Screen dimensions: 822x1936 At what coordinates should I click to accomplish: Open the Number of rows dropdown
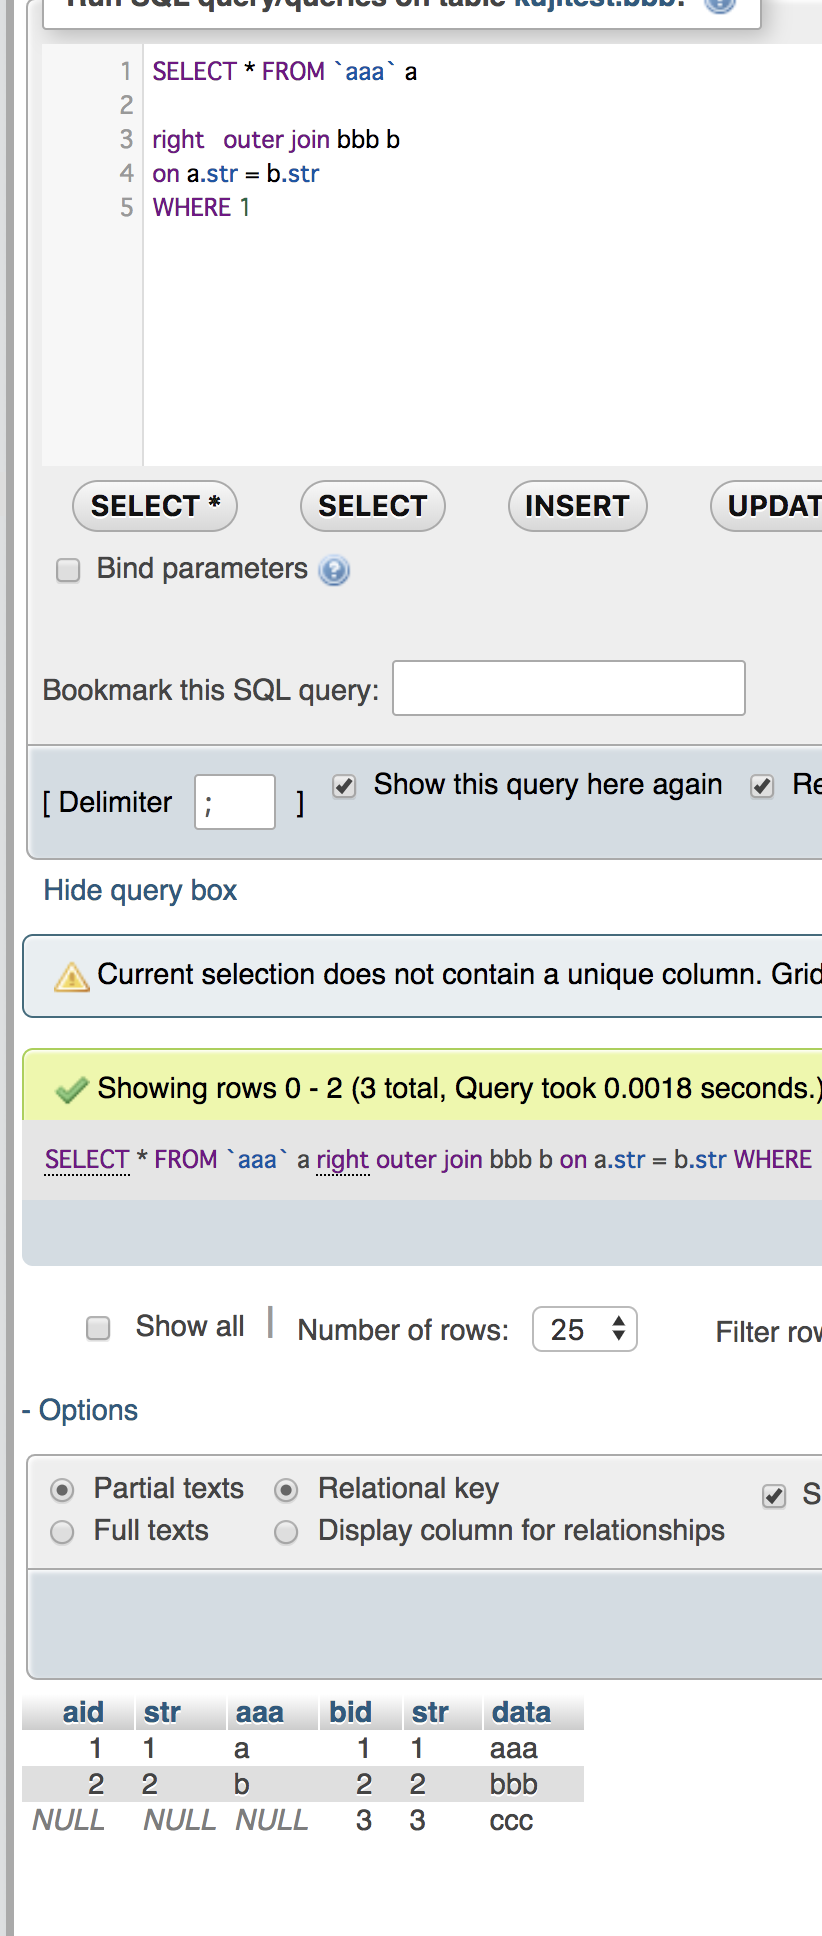tap(585, 1329)
